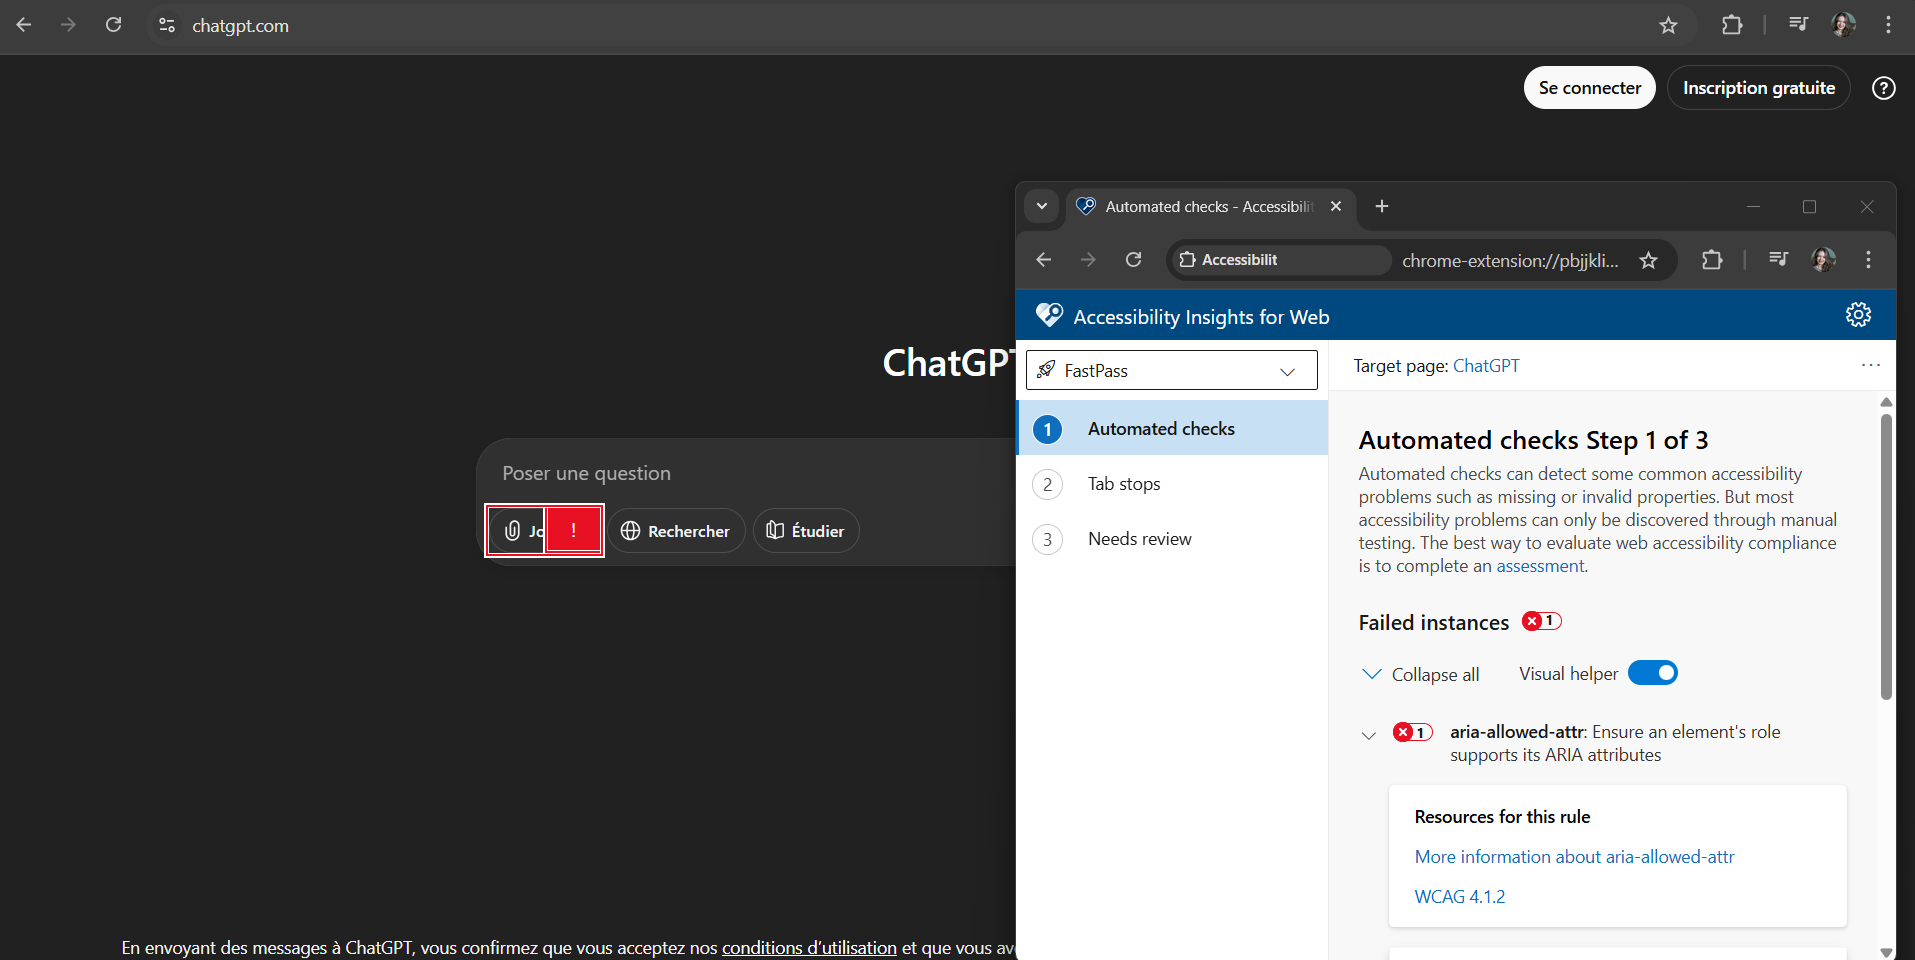Viewport: 1915px width, 960px height.
Task: Open the conditions d'utilisation link
Action: click(809, 947)
